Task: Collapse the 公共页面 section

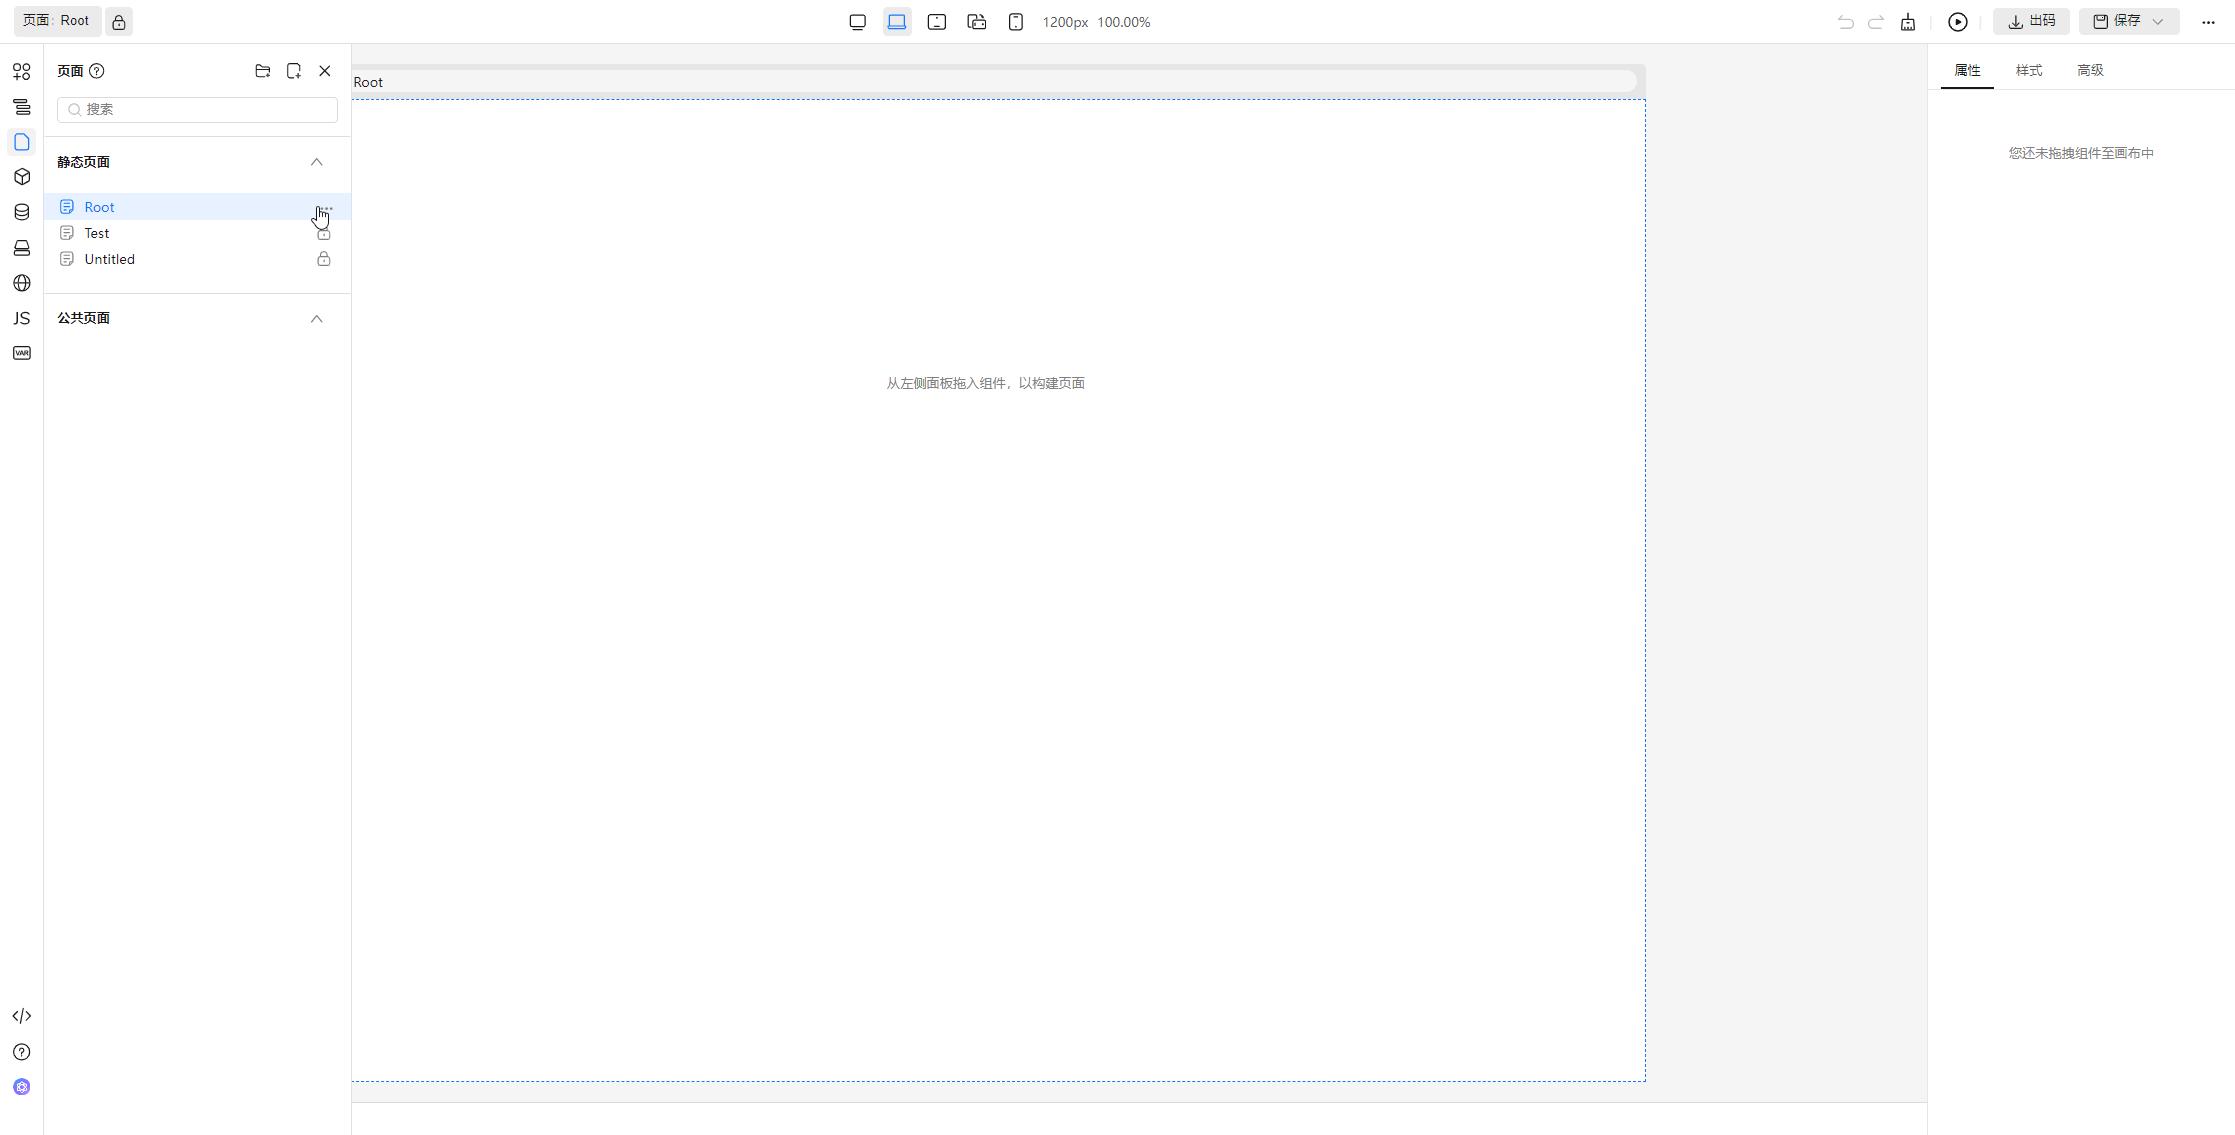Action: pos(316,318)
